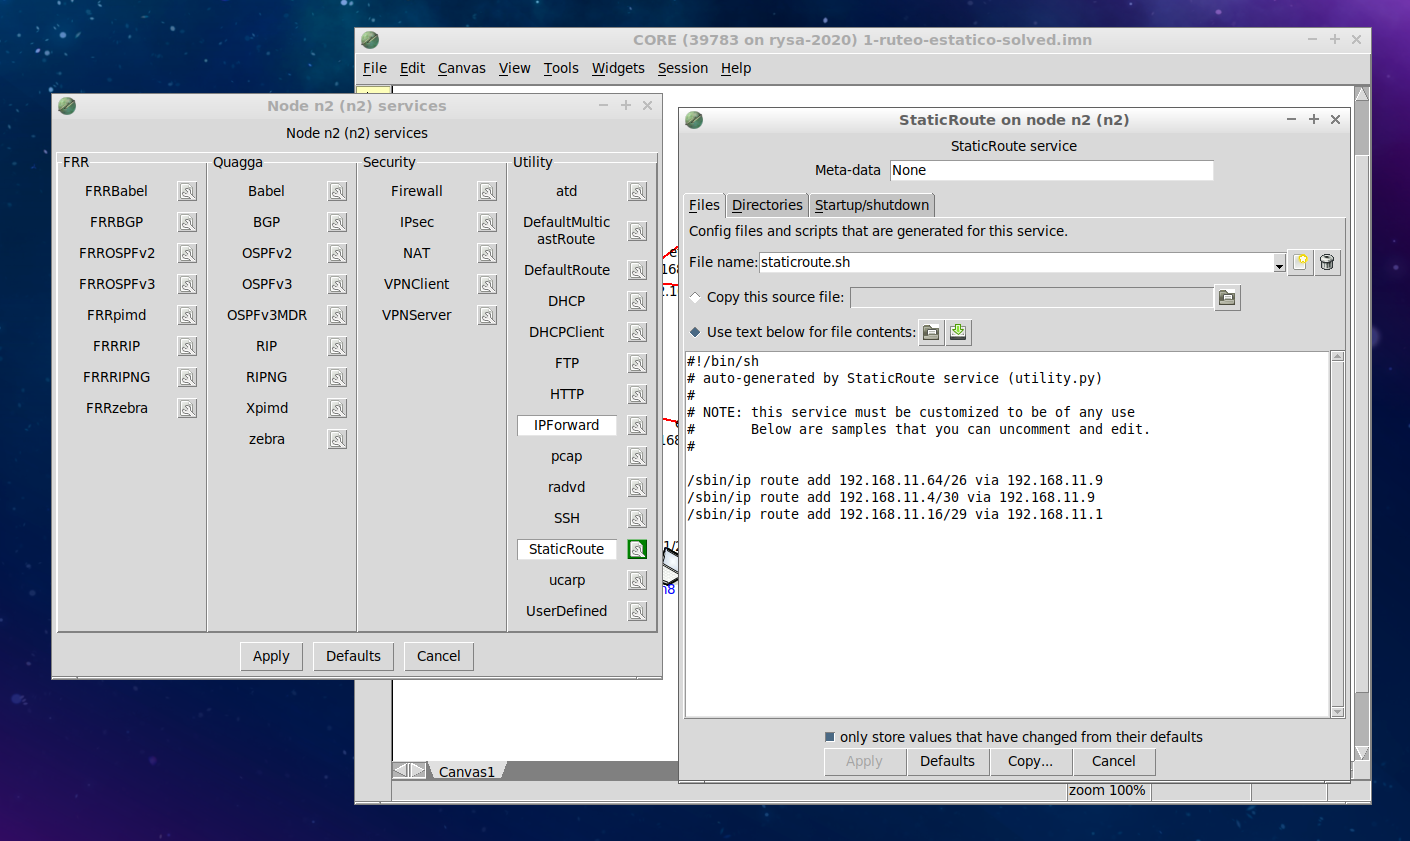Click the save file icon for text contents

[958, 333]
